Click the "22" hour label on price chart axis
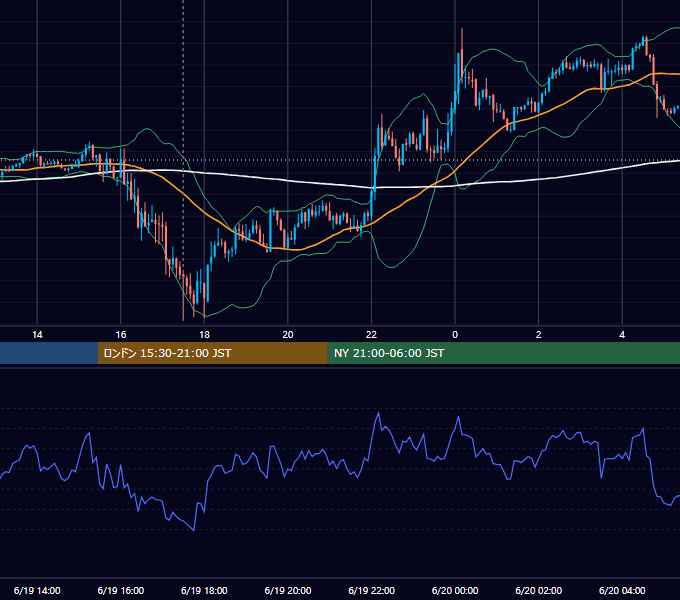 371,335
